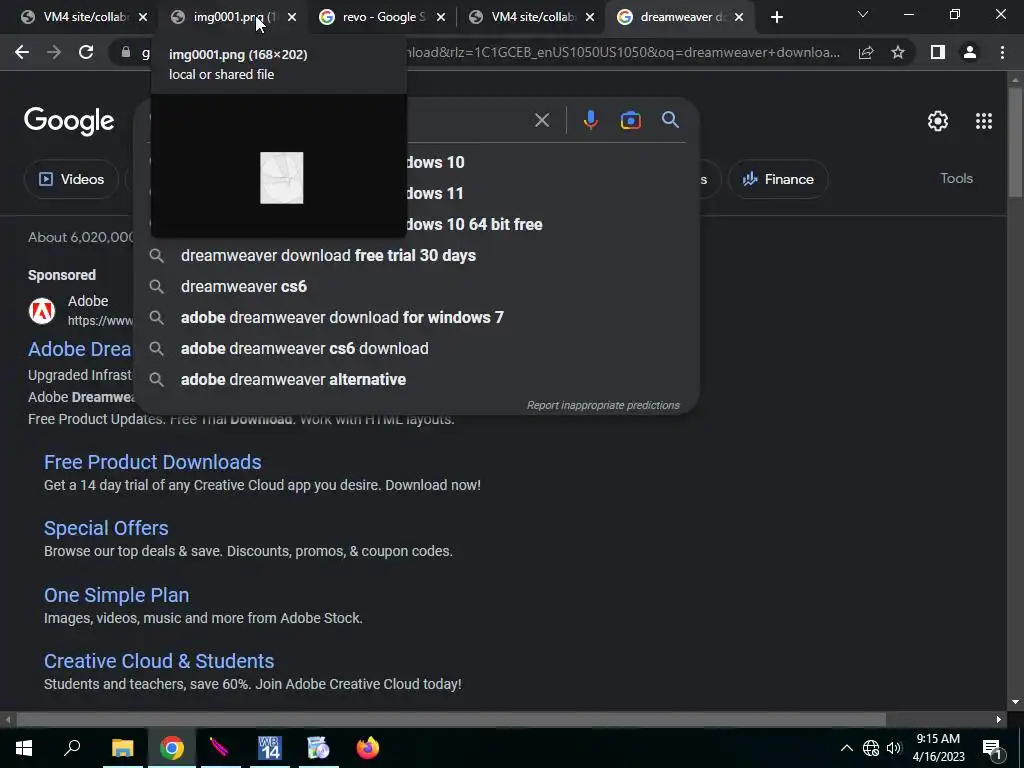Screen dimensions: 1024x768
Task: Select suggestion adobe dreamweaver cs6 download
Action: click(x=416, y=348)
